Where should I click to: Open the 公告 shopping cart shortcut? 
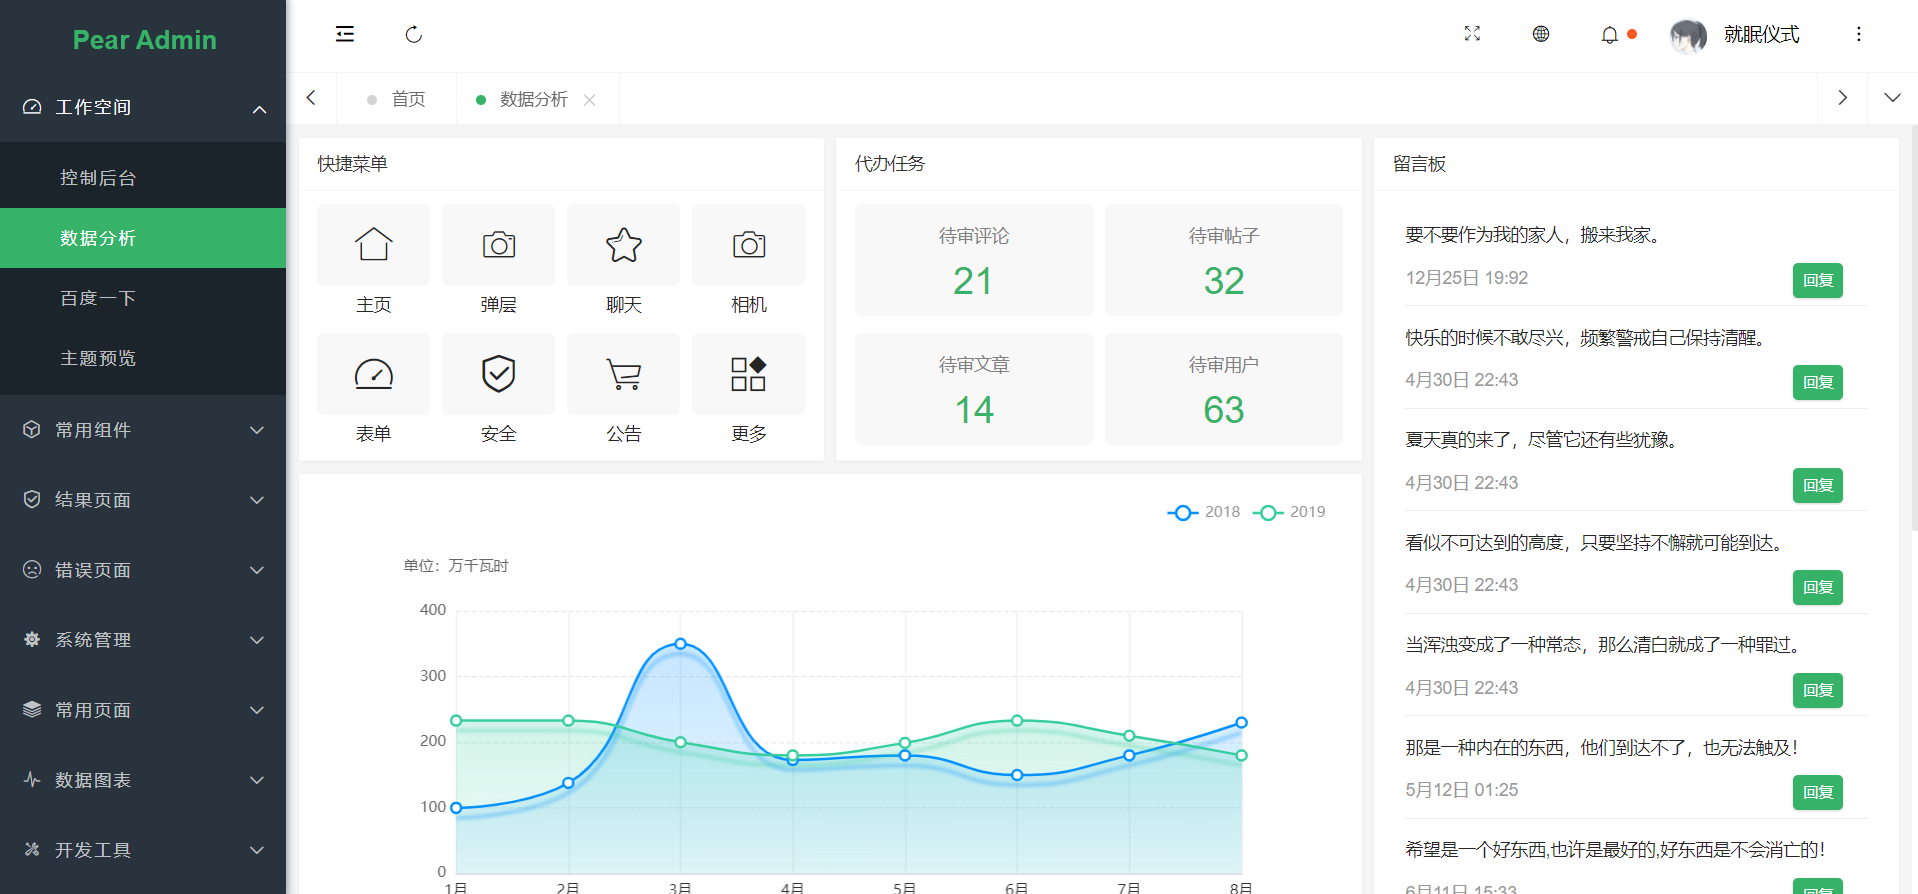tap(623, 375)
